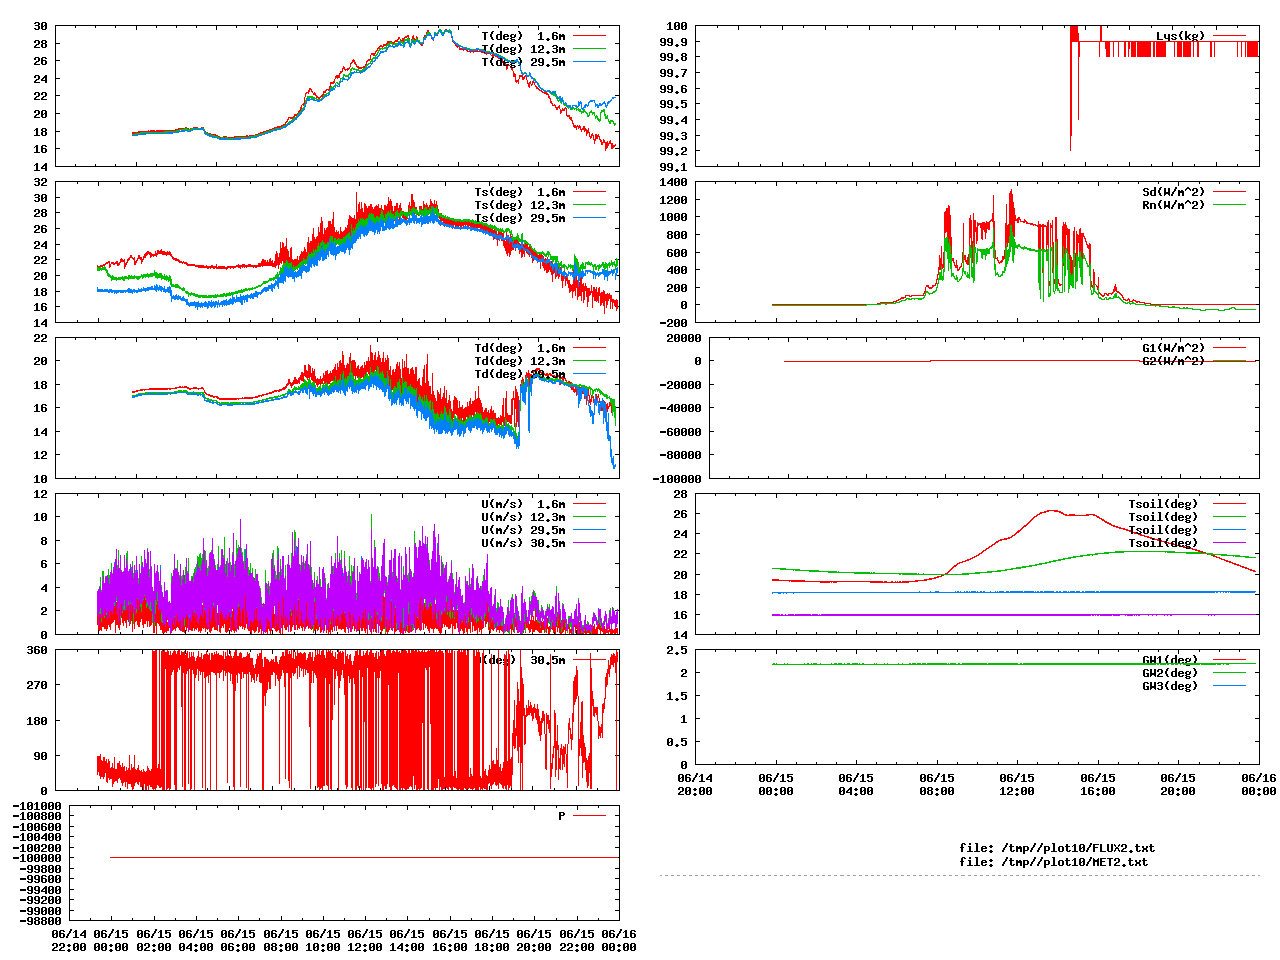
Task: Click the '06/14 22:00' time axis label
Action: 68,940
